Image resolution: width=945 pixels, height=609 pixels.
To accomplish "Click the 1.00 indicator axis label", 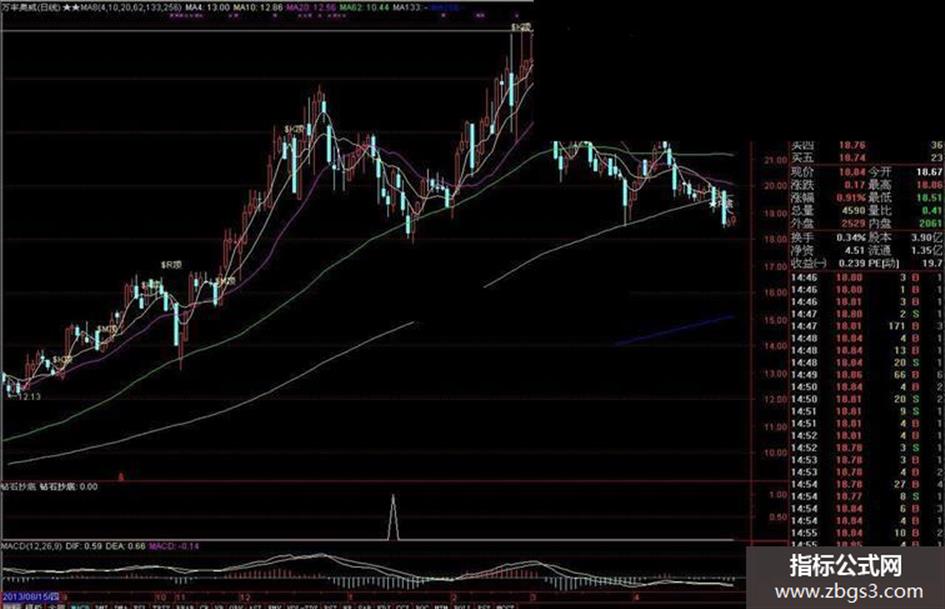I will tap(778, 494).
